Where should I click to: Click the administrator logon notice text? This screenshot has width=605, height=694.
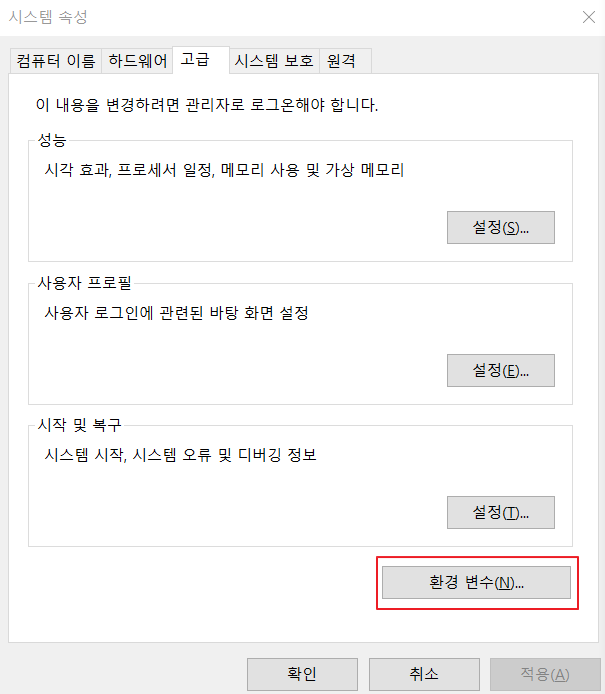[x=207, y=105]
